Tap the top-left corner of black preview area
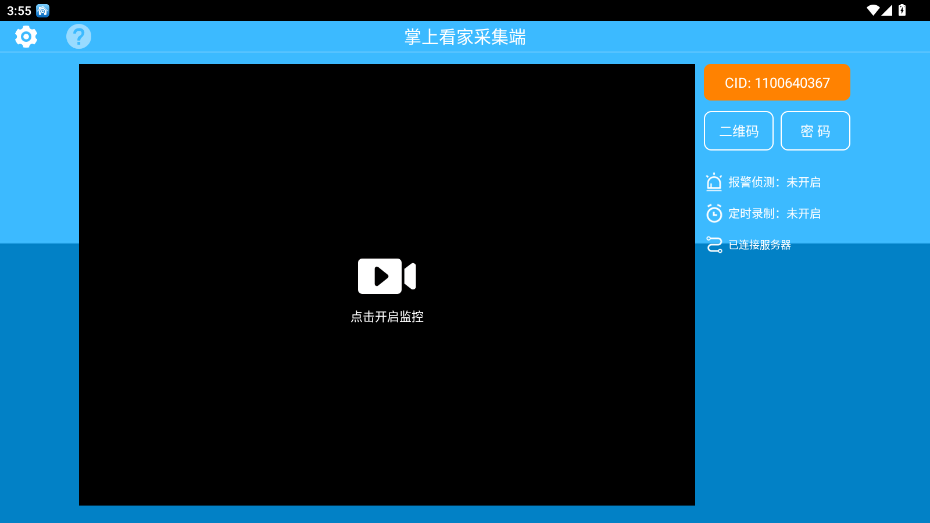930x523 pixels. pos(90,75)
